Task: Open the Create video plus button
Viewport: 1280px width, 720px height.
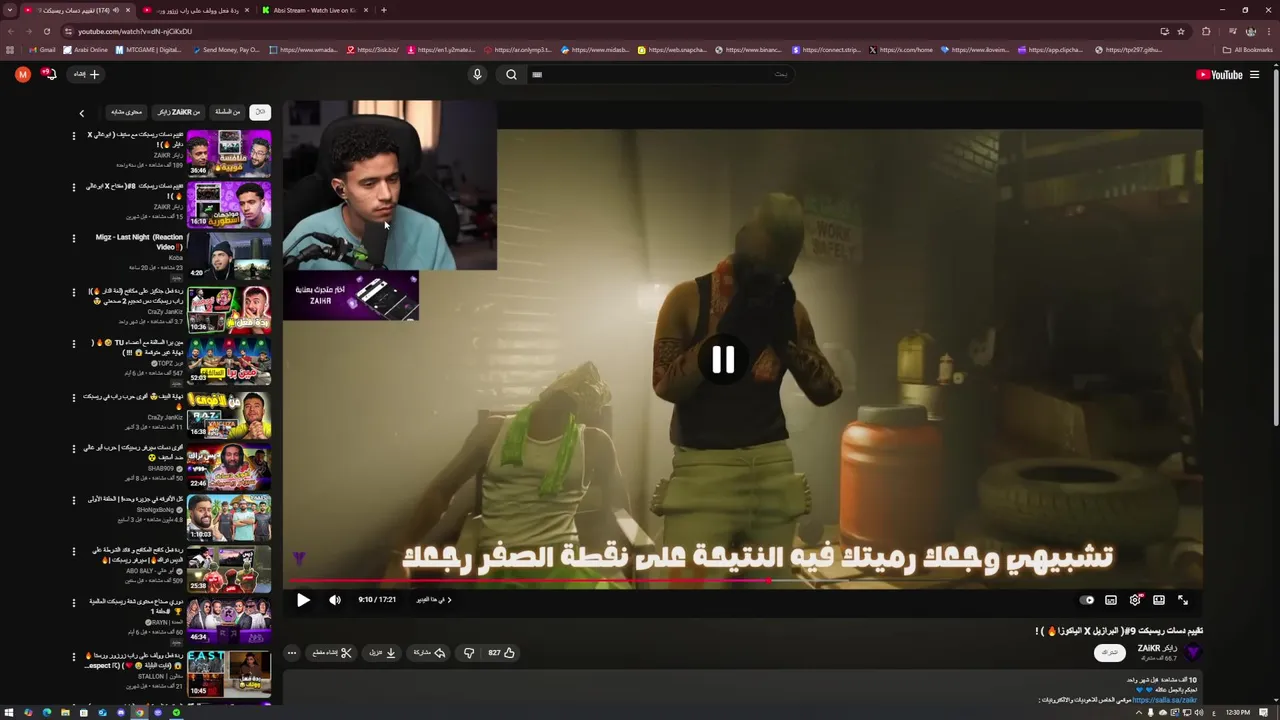Action: click(87, 74)
